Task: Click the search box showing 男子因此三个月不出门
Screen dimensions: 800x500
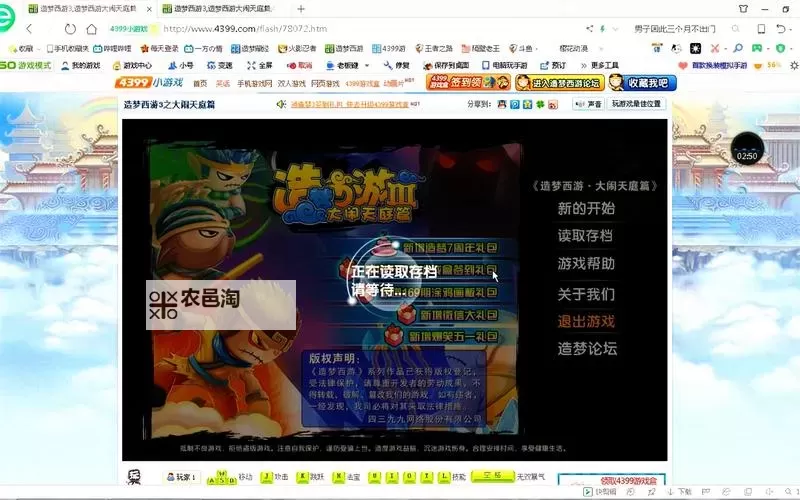Action: click(674, 29)
